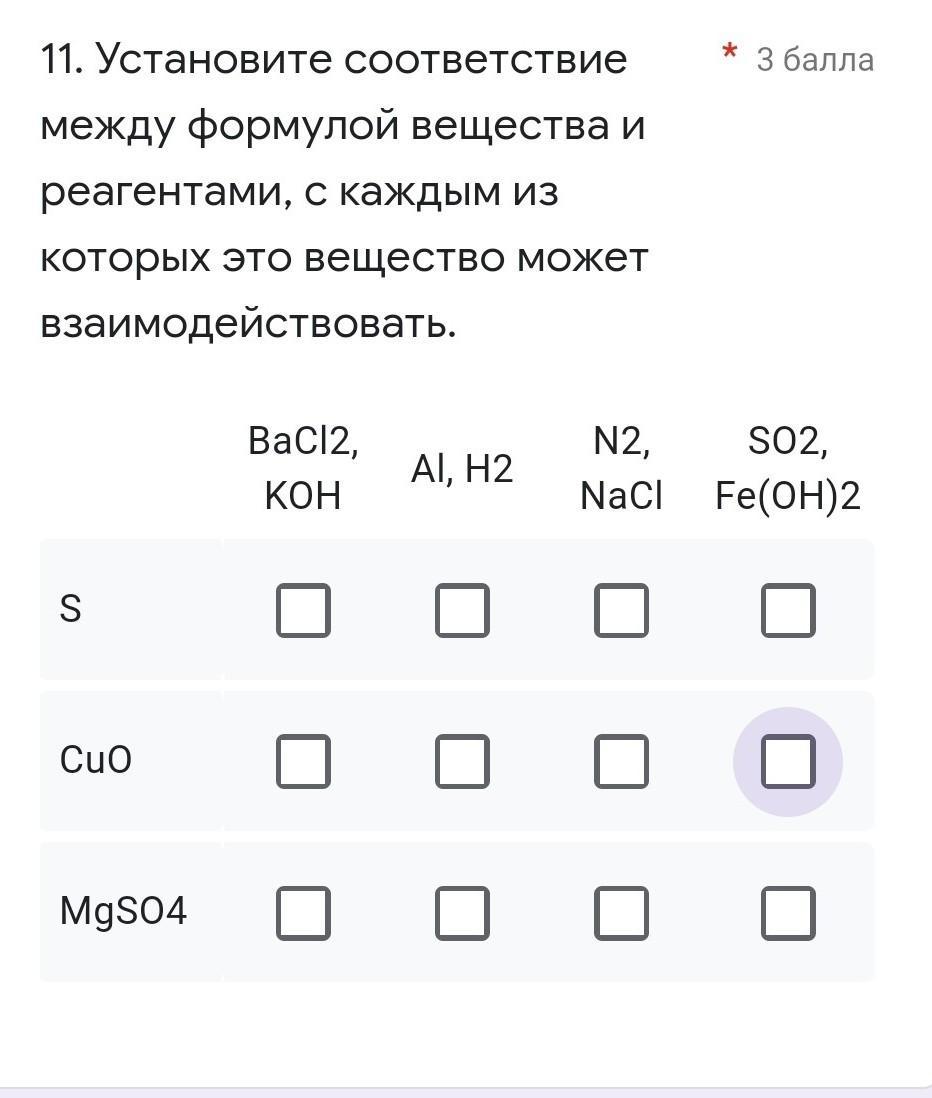Viewport: 932px width, 1098px height.
Task: Check S row under BaCl2, KOH column
Action: tap(303, 610)
